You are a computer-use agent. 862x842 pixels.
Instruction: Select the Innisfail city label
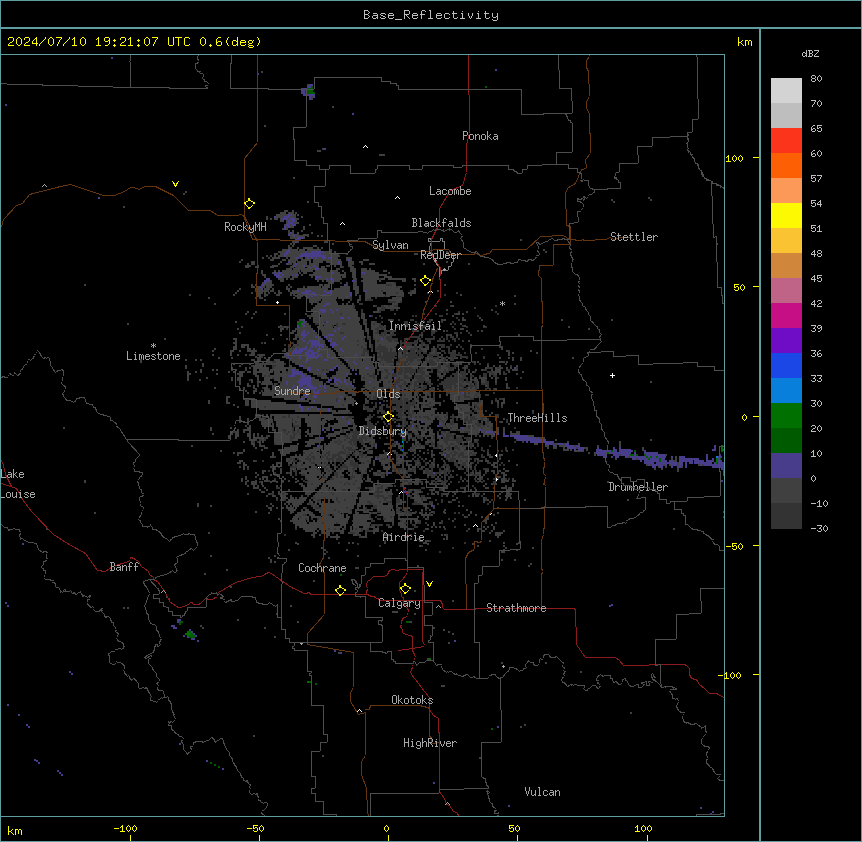click(x=415, y=326)
